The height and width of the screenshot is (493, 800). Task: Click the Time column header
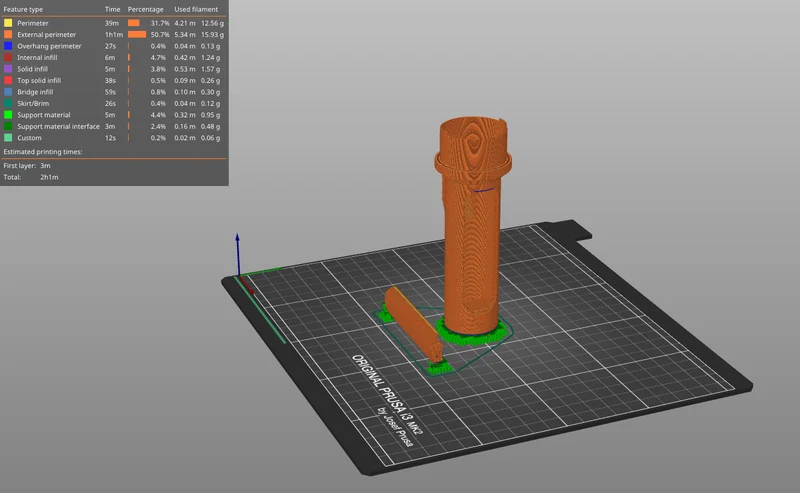click(x=112, y=9)
